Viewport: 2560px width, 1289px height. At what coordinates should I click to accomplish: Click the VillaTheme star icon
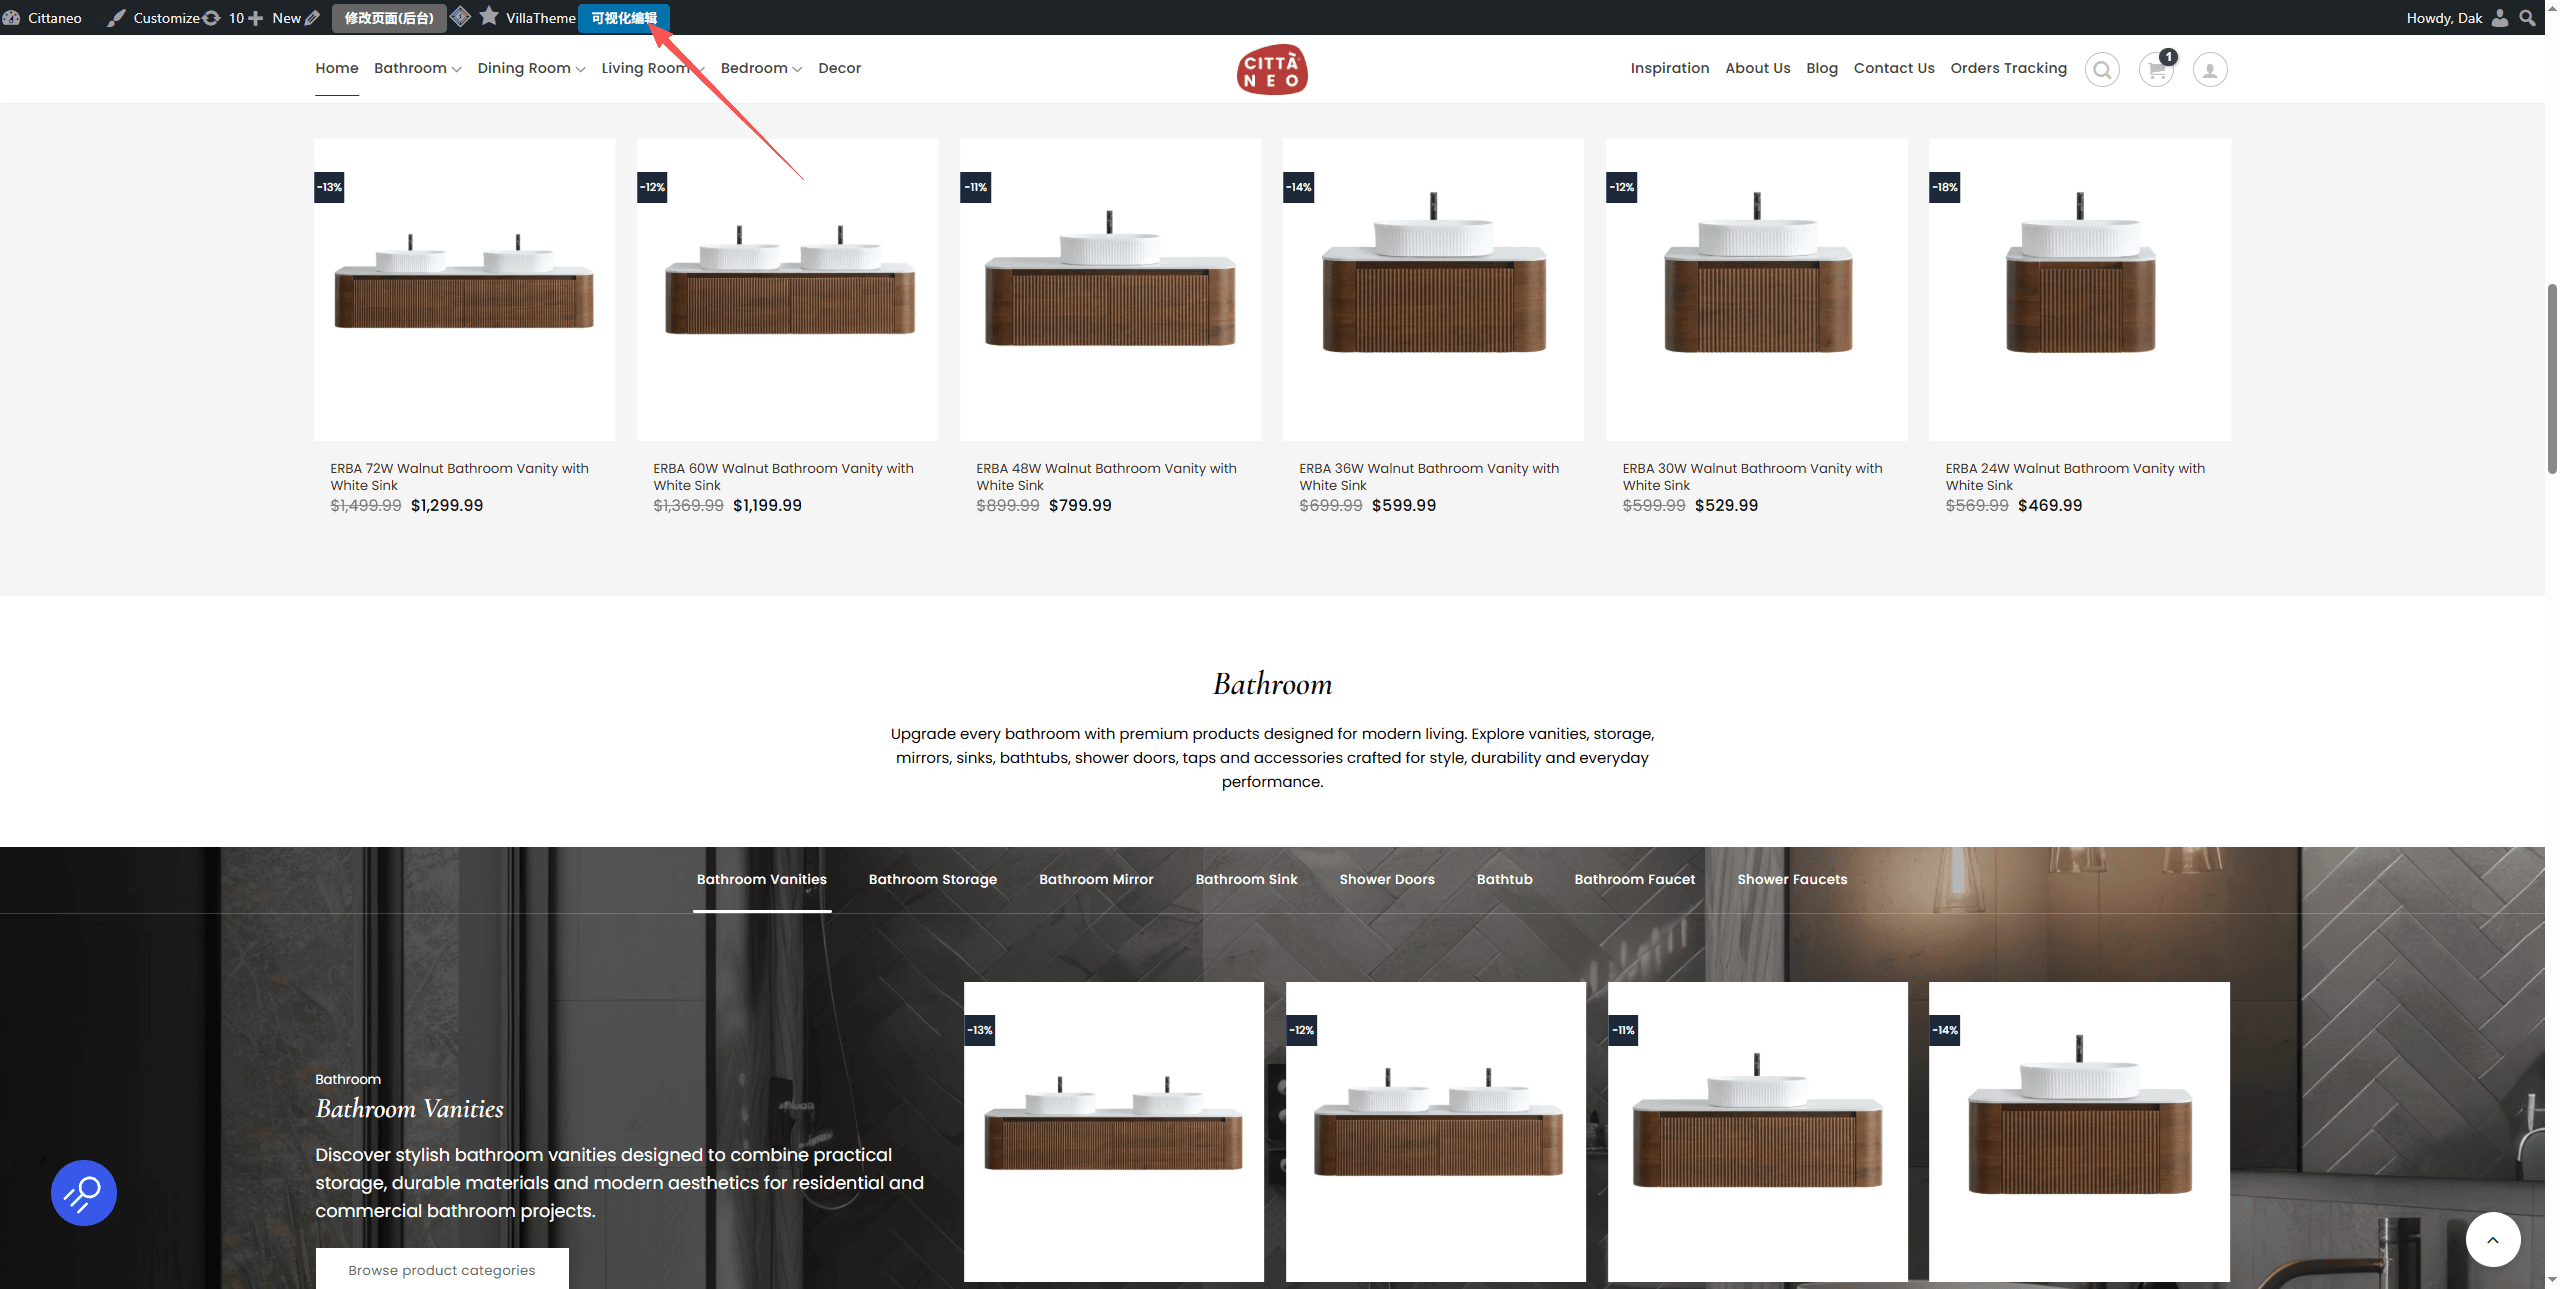489,17
